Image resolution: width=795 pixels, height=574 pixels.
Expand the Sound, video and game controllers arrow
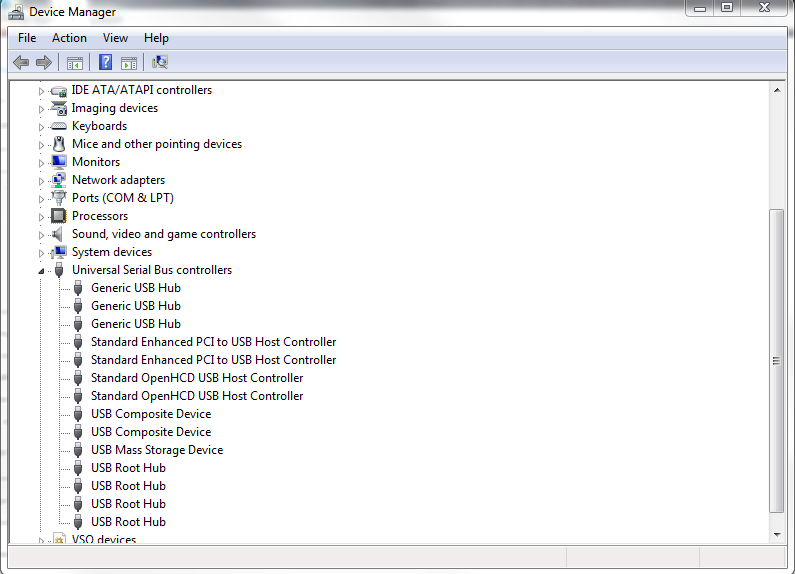tap(42, 235)
